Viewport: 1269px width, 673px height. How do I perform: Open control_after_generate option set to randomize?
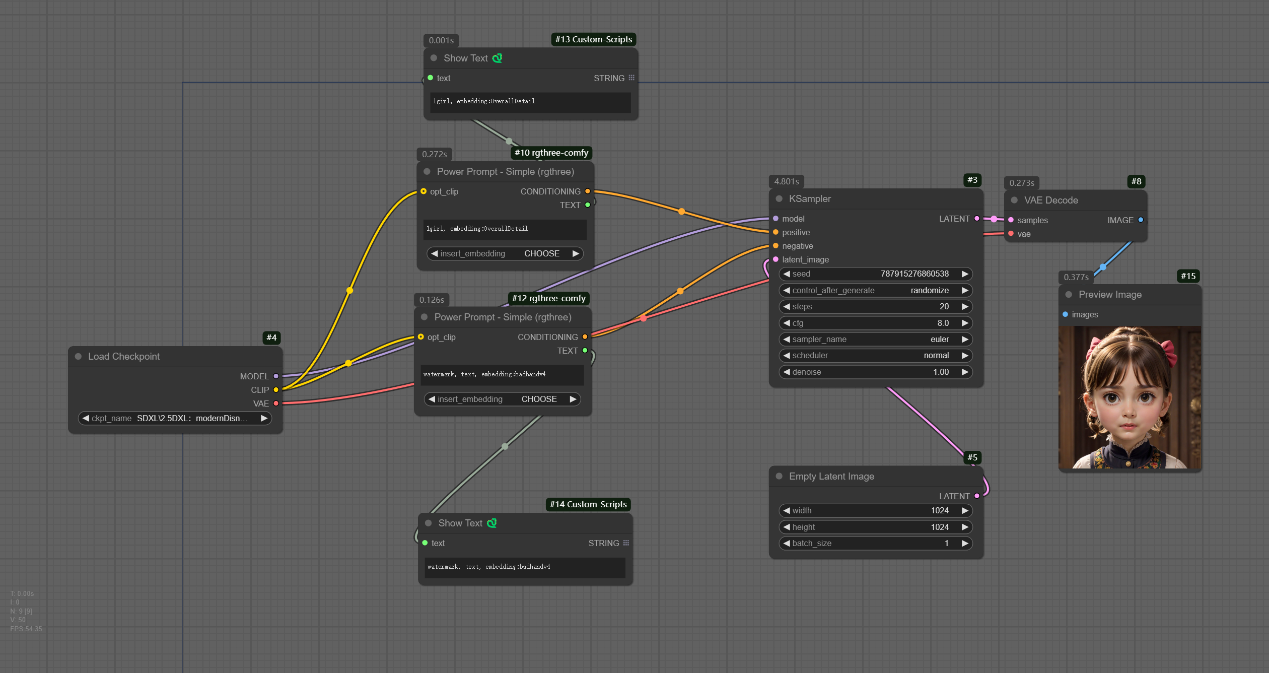click(875, 290)
